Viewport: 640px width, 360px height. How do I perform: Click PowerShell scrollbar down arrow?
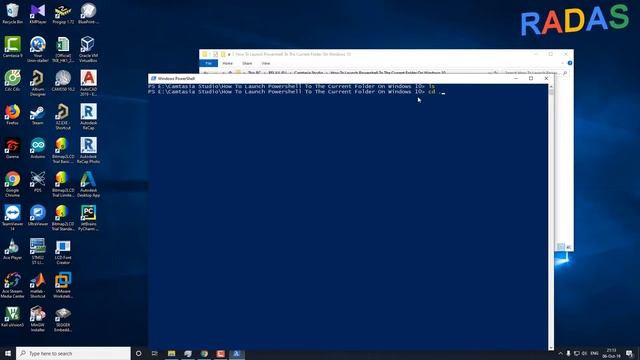point(551,348)
